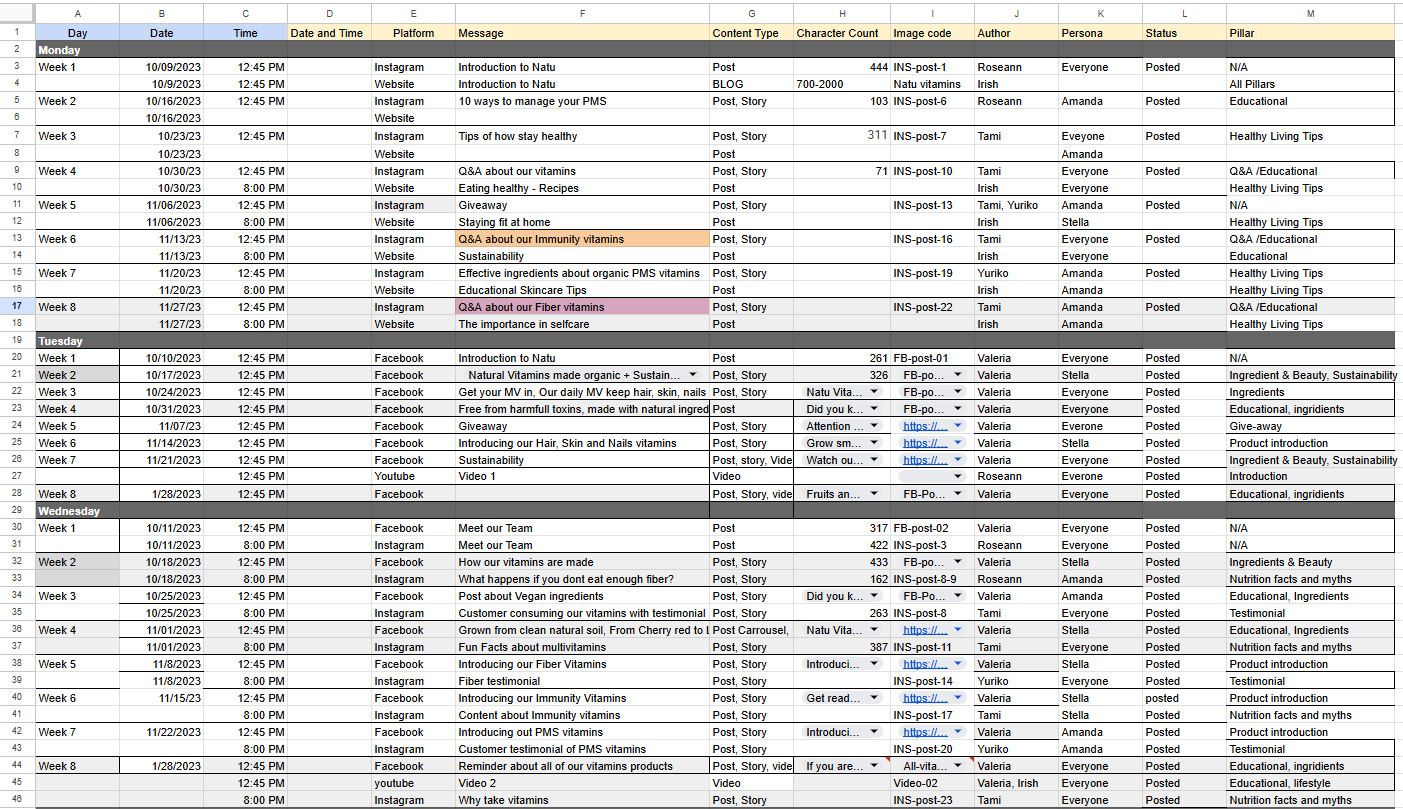This screenshot has width=1403, height=809.
Task: Open the "Natural Vitamins made organic" message dropdown
Action: (692, 375)
